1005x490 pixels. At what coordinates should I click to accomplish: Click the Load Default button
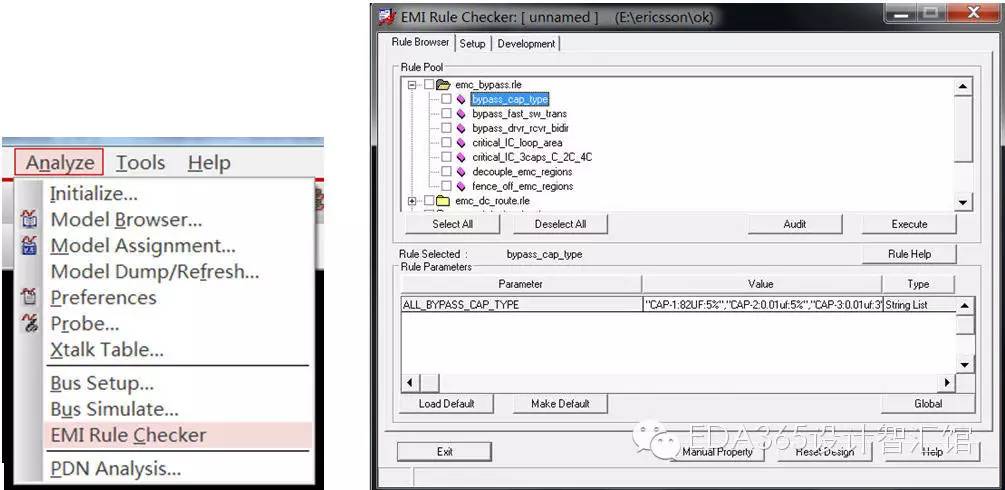[x=446, y=404]
